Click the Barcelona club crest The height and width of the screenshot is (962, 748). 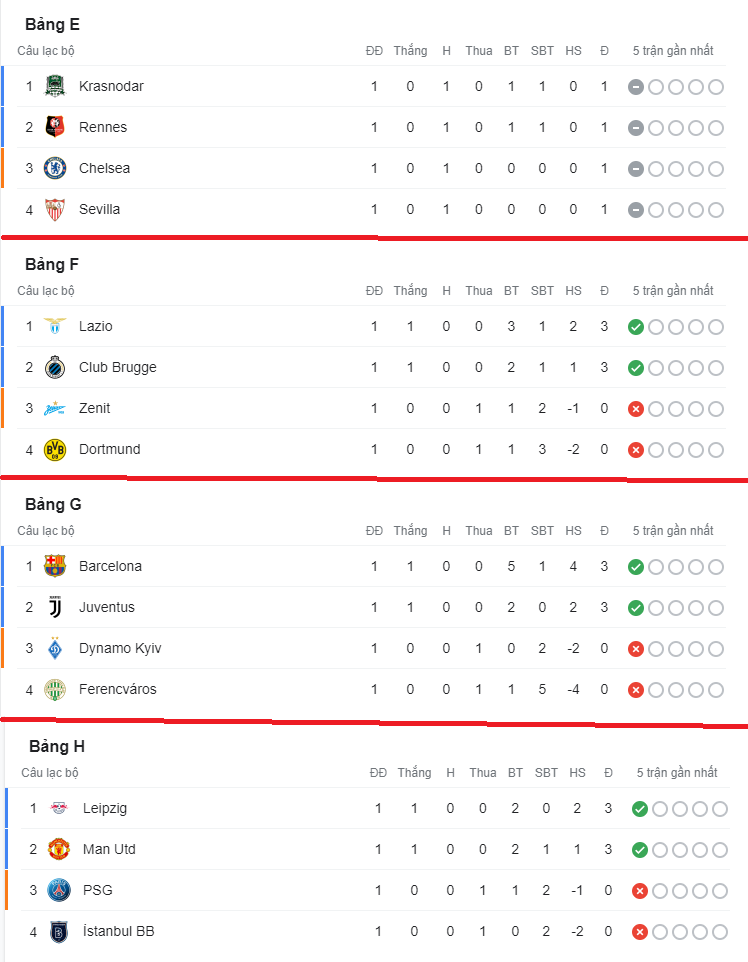pos(55,566)
